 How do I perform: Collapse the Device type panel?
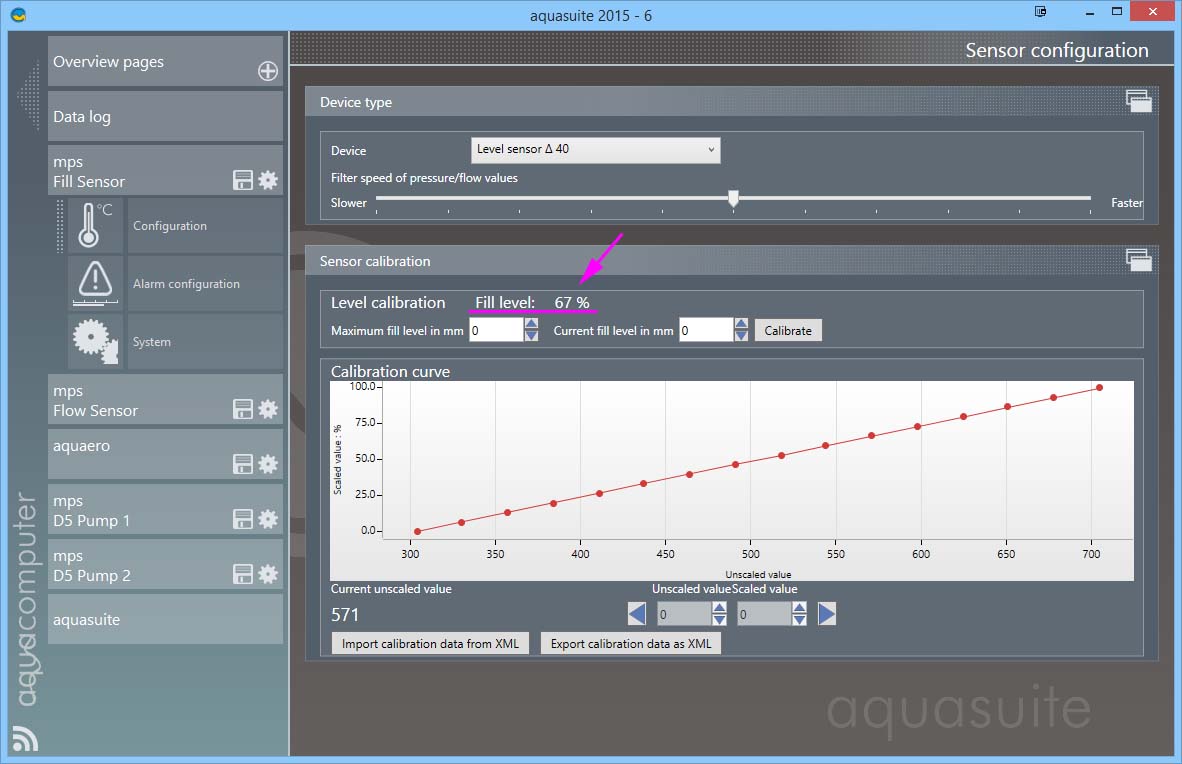(1138, 101)
